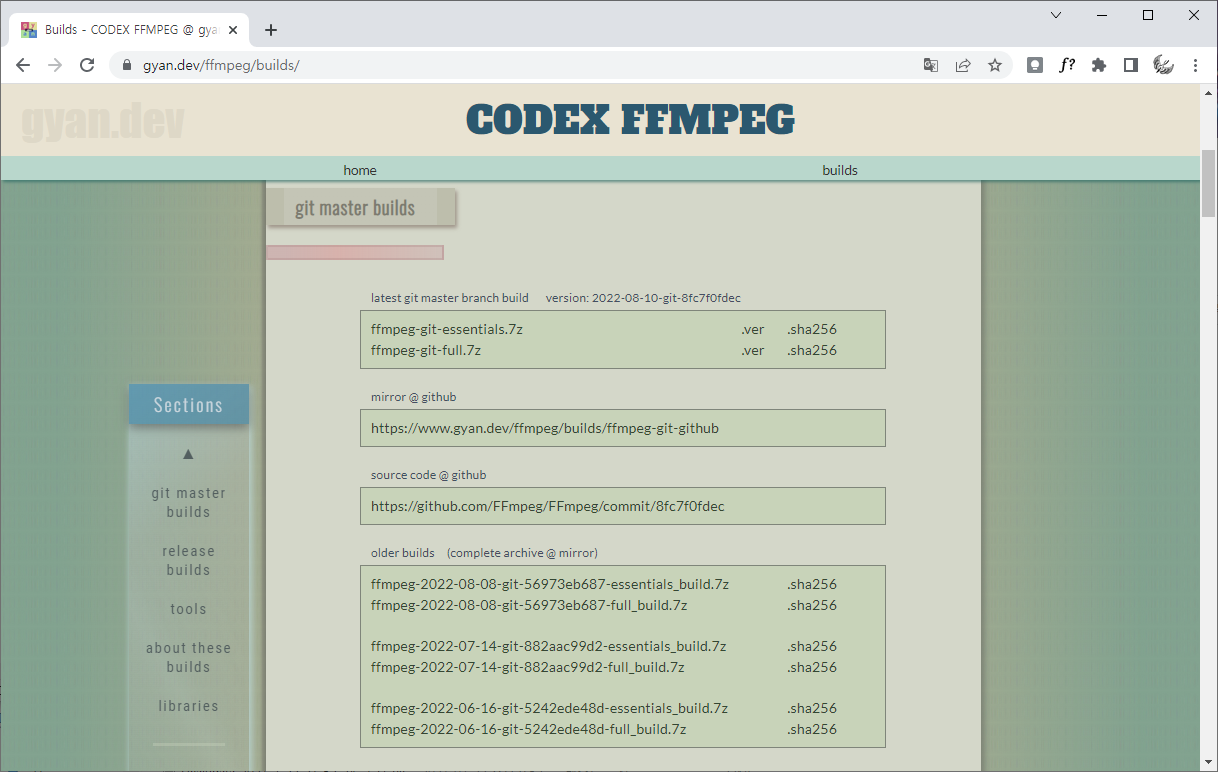This screenshot has width=1218, height=772.
Task: Click the browser forward arrow
Action: pyautogui.click(x=55, y=65)
